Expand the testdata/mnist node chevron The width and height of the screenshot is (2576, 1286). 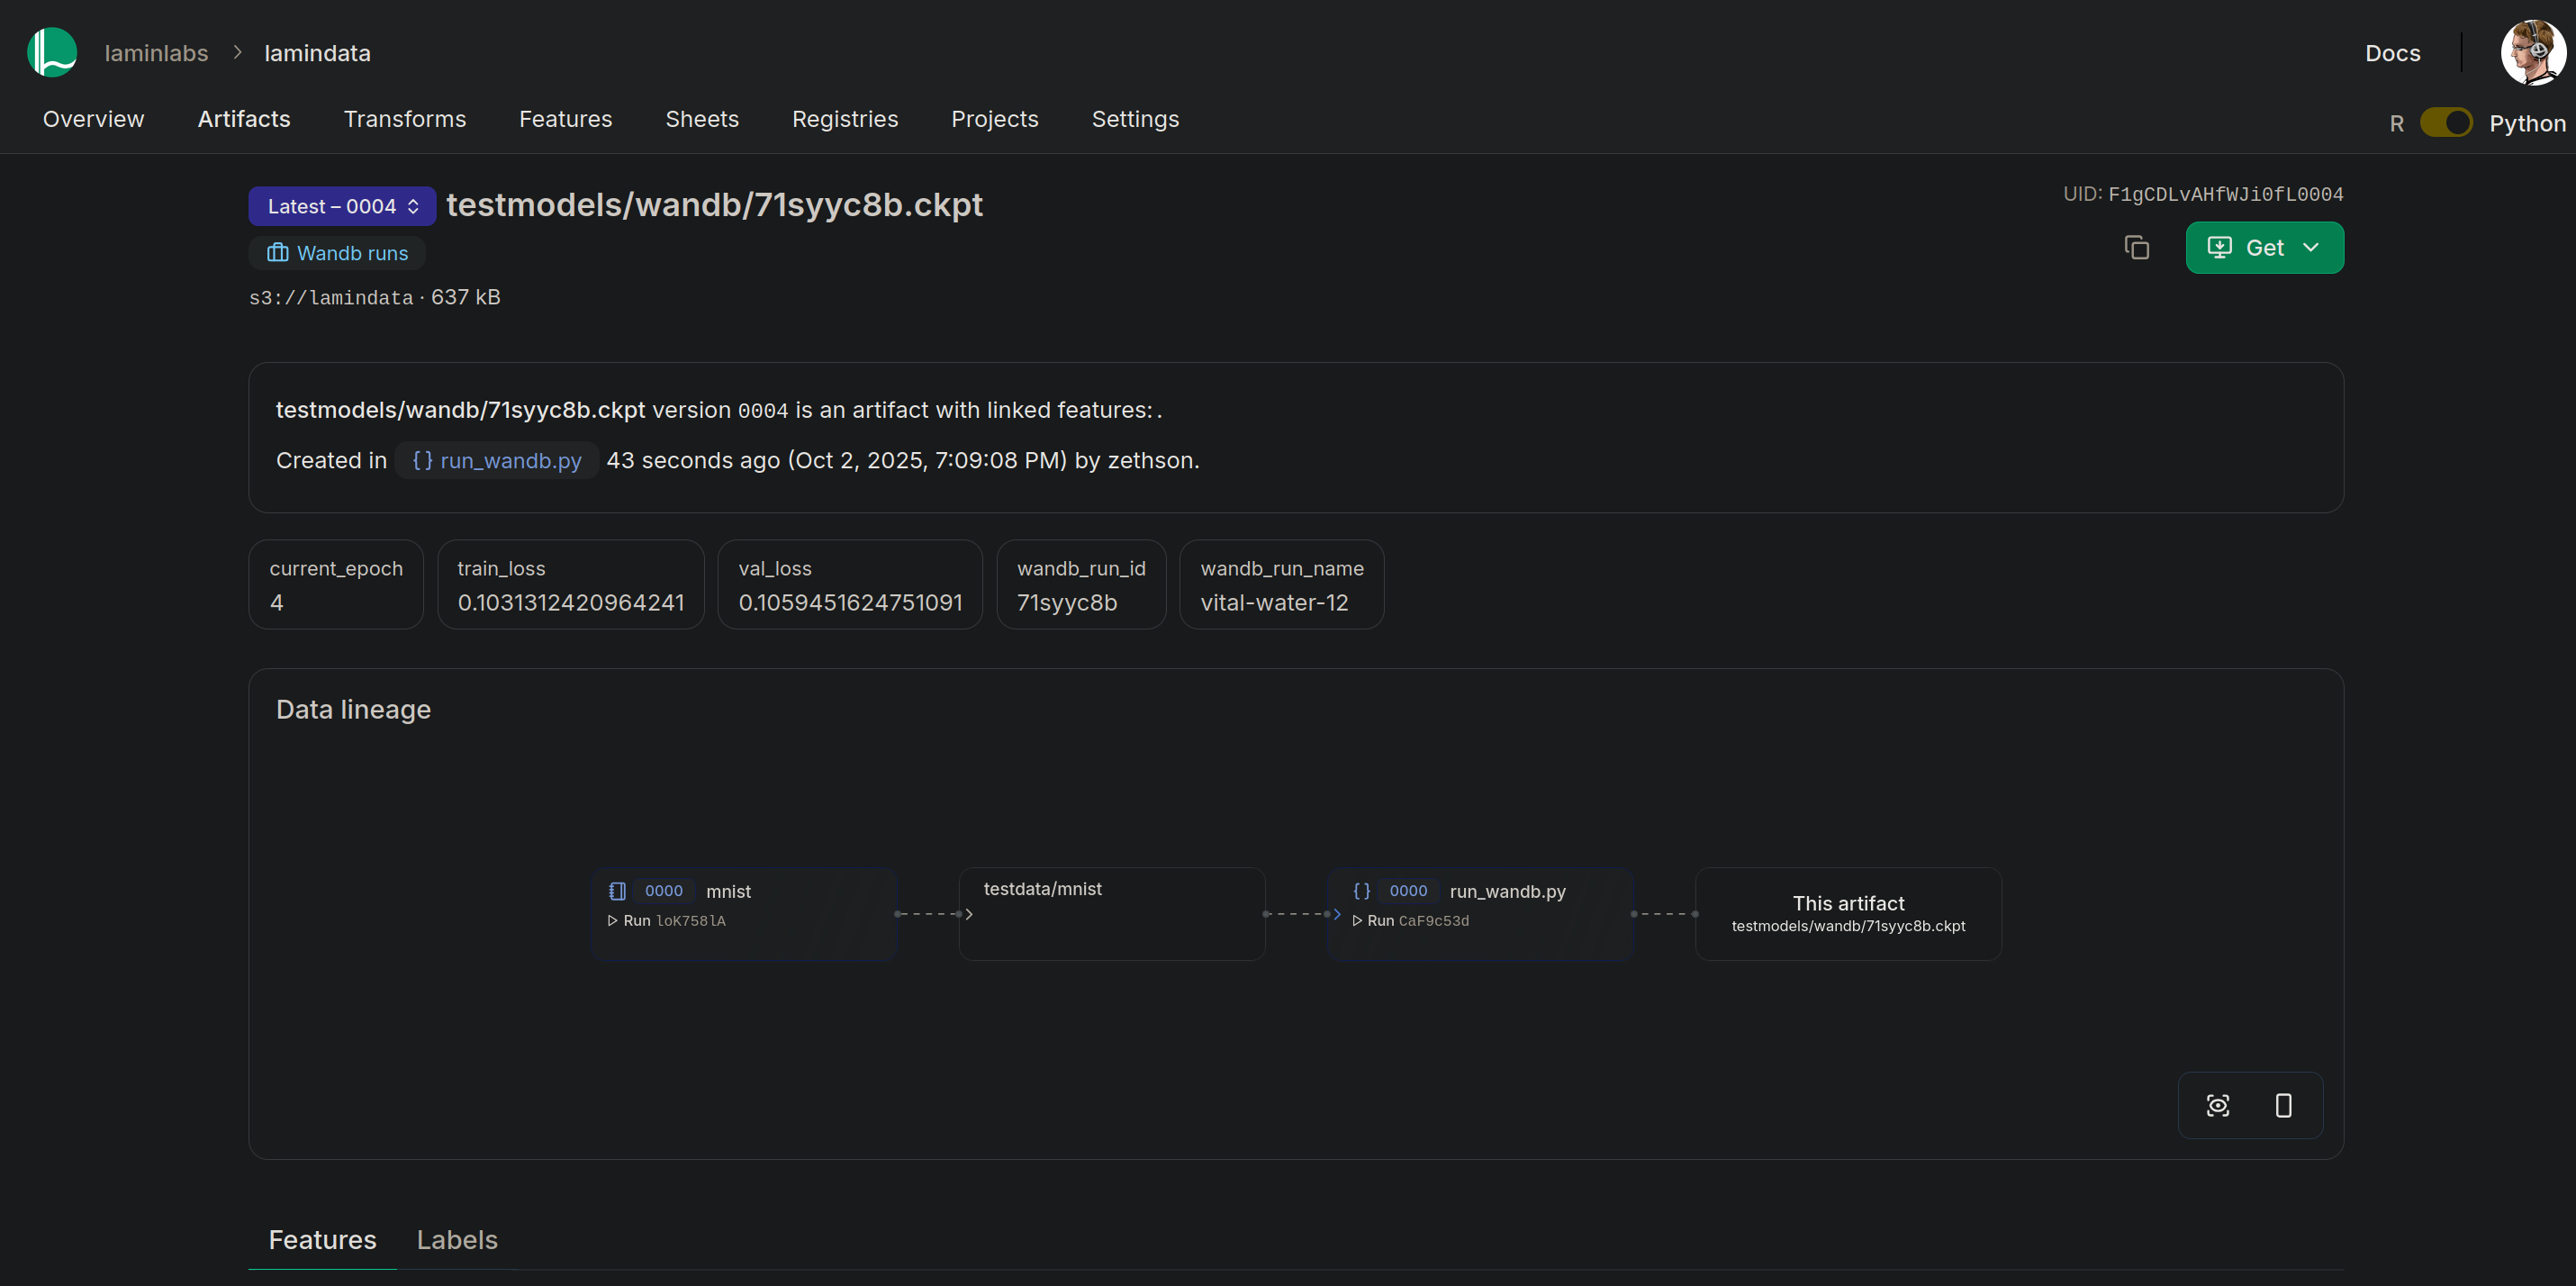(969, 914)
